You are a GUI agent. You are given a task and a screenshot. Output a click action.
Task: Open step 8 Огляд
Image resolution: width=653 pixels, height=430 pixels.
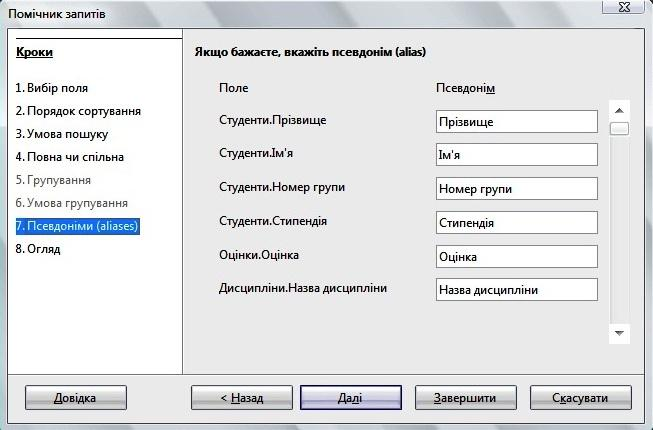click(38, 249)
